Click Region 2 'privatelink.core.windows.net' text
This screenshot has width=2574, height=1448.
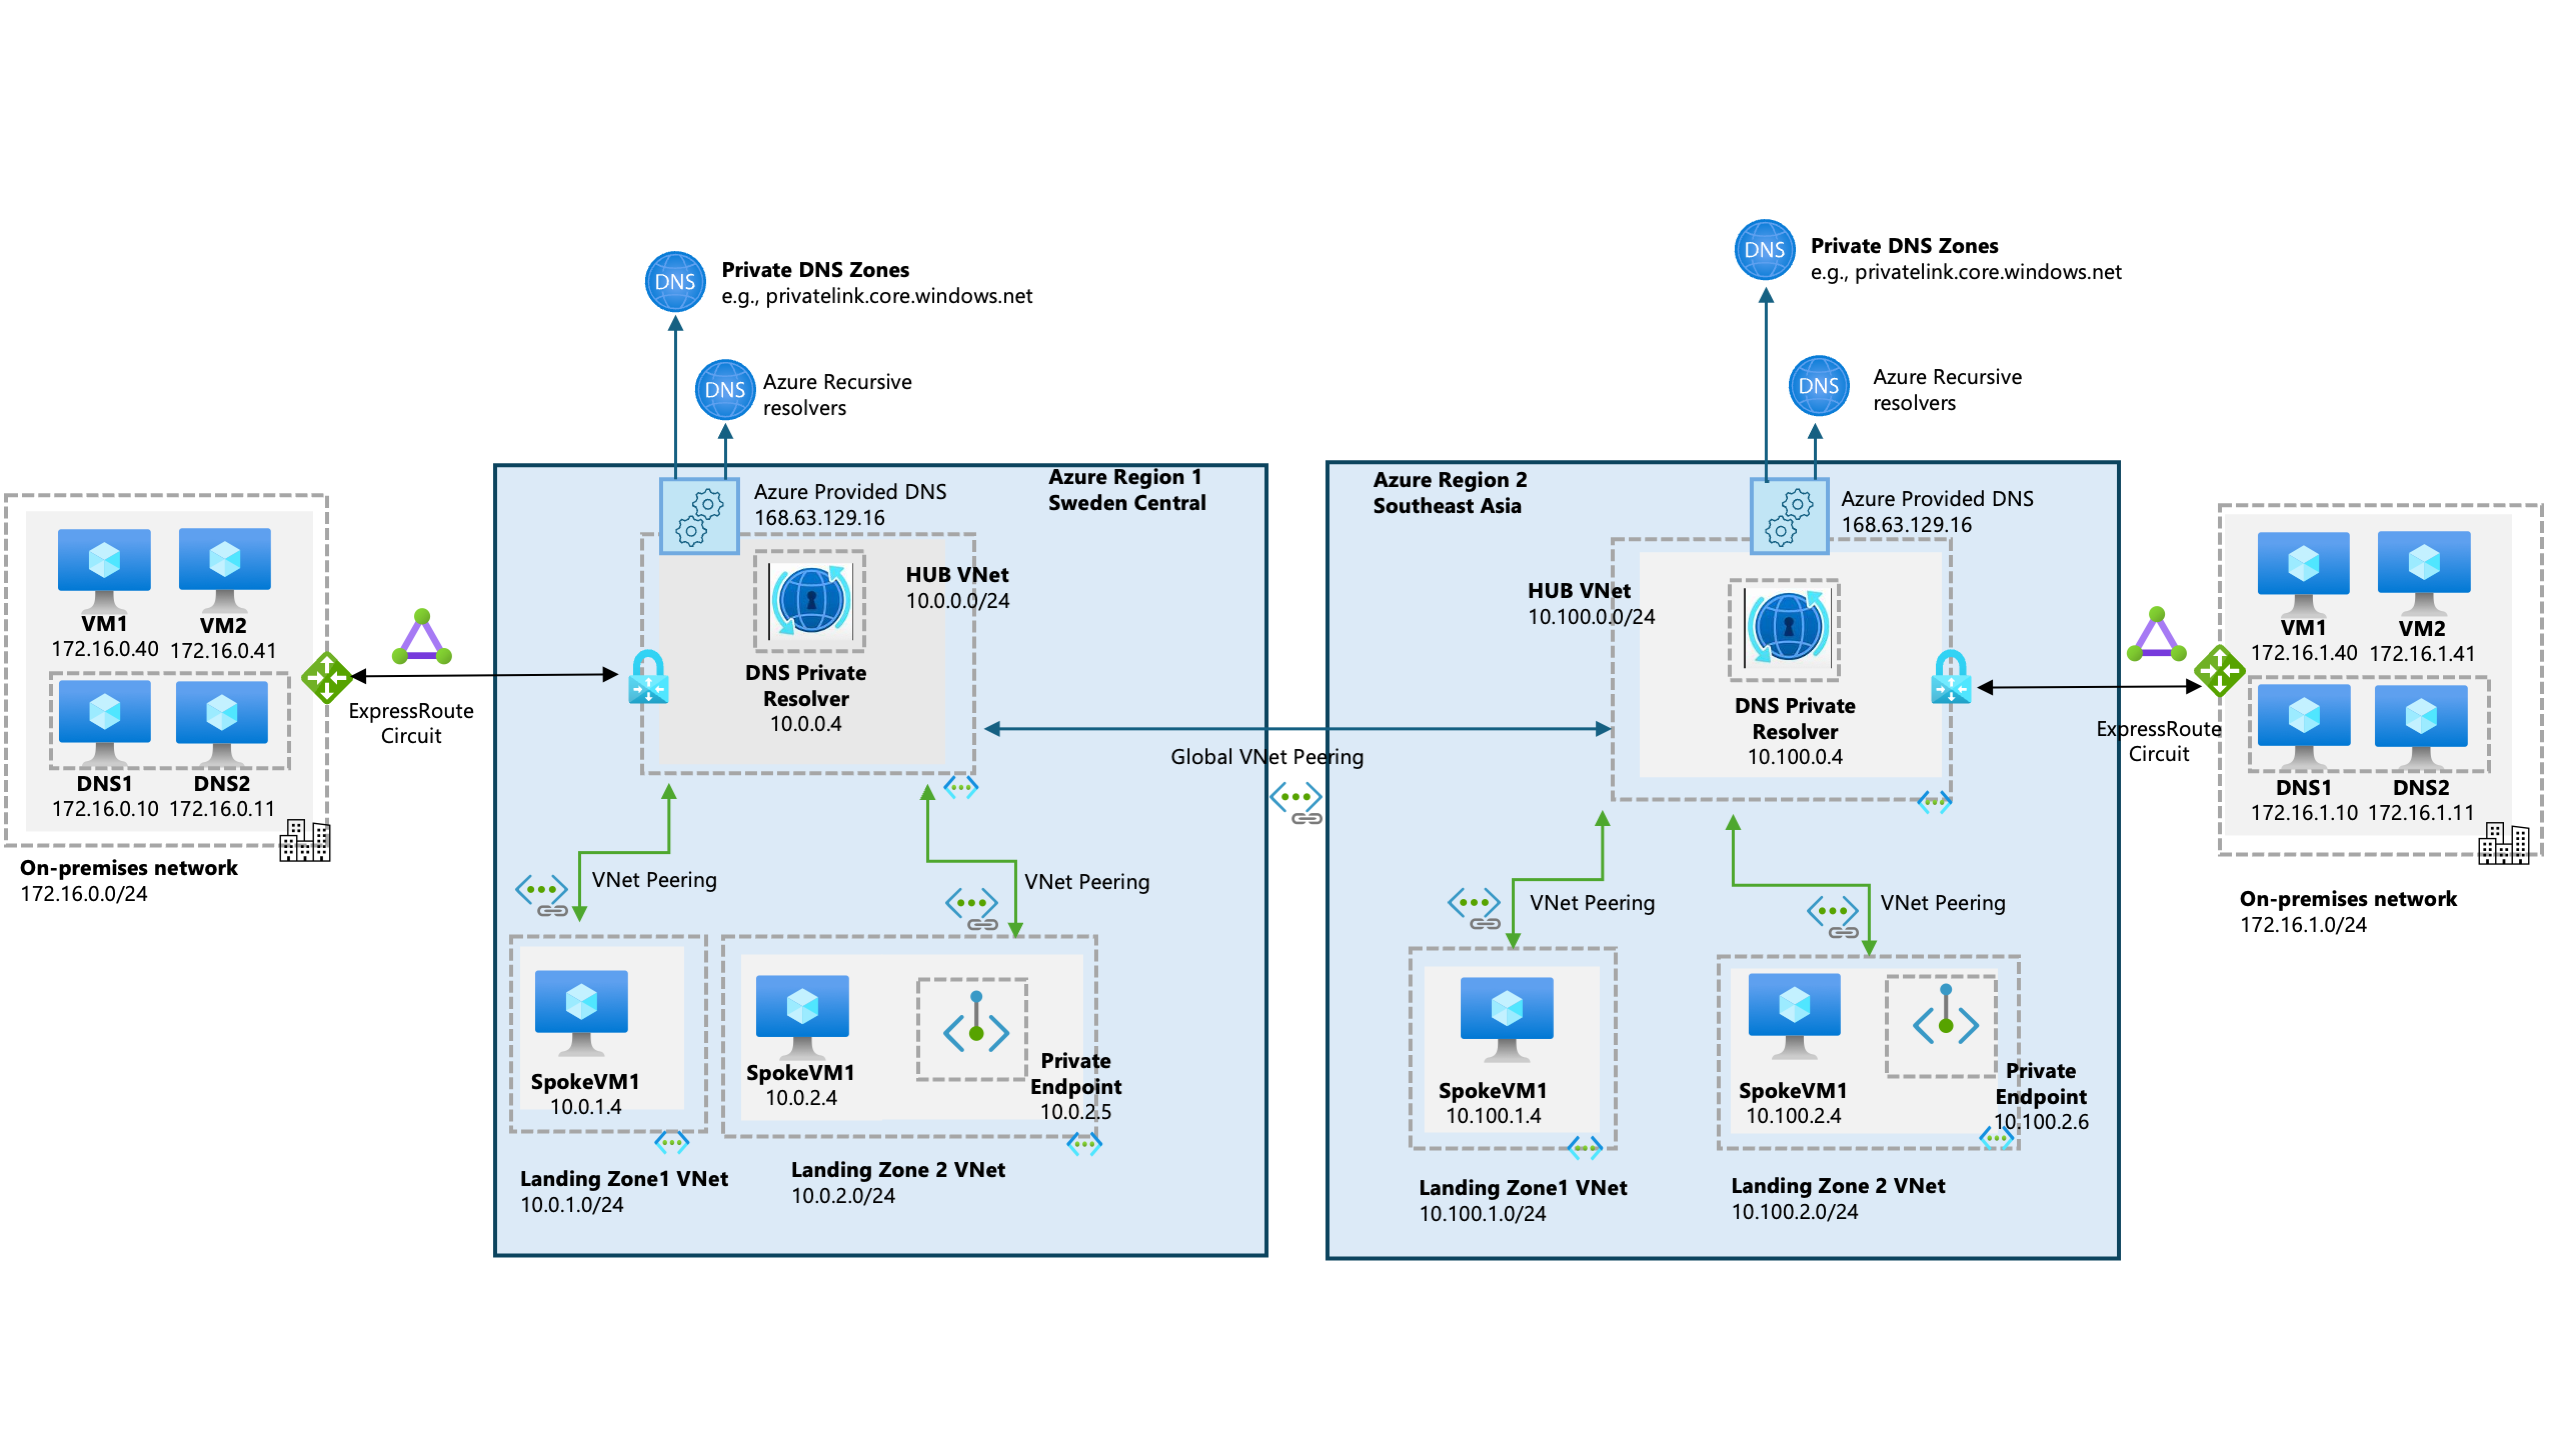tap(1988, 273)
